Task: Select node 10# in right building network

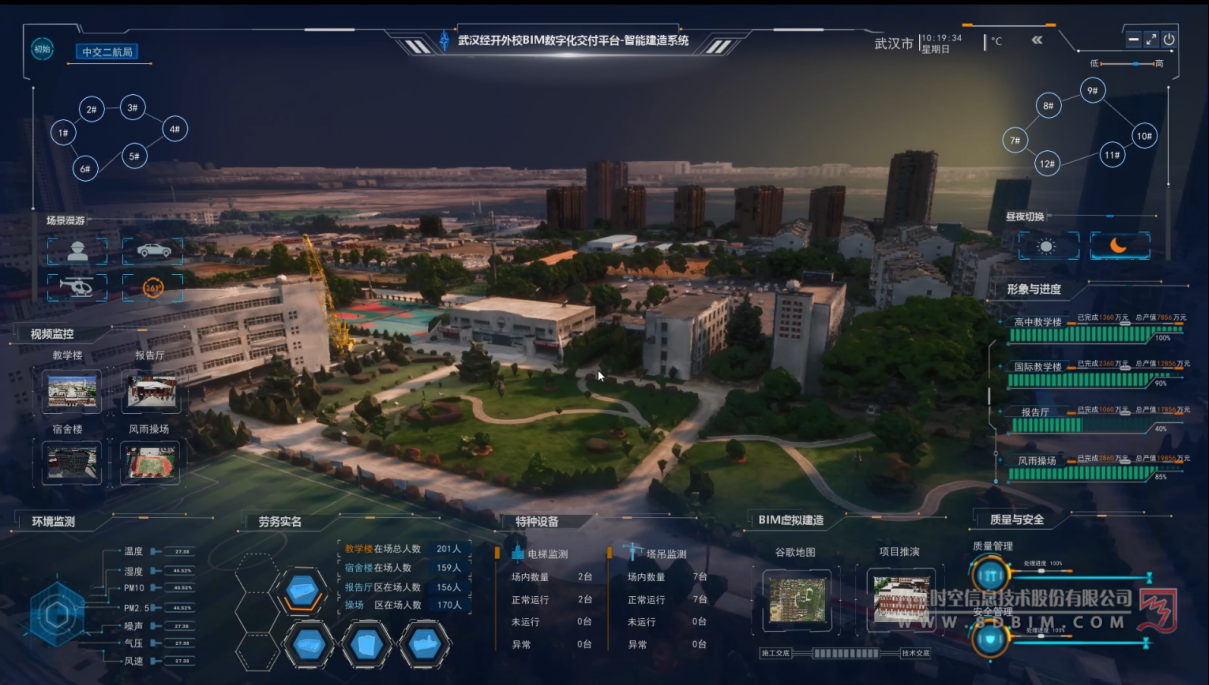Action: click(x=1144, y=135)
